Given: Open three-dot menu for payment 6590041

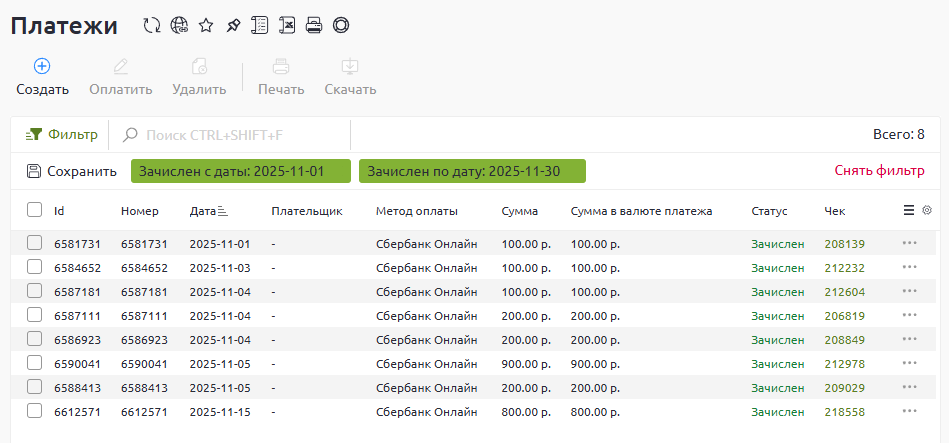Looking at the screenshot, I should [x=909, y=363].
